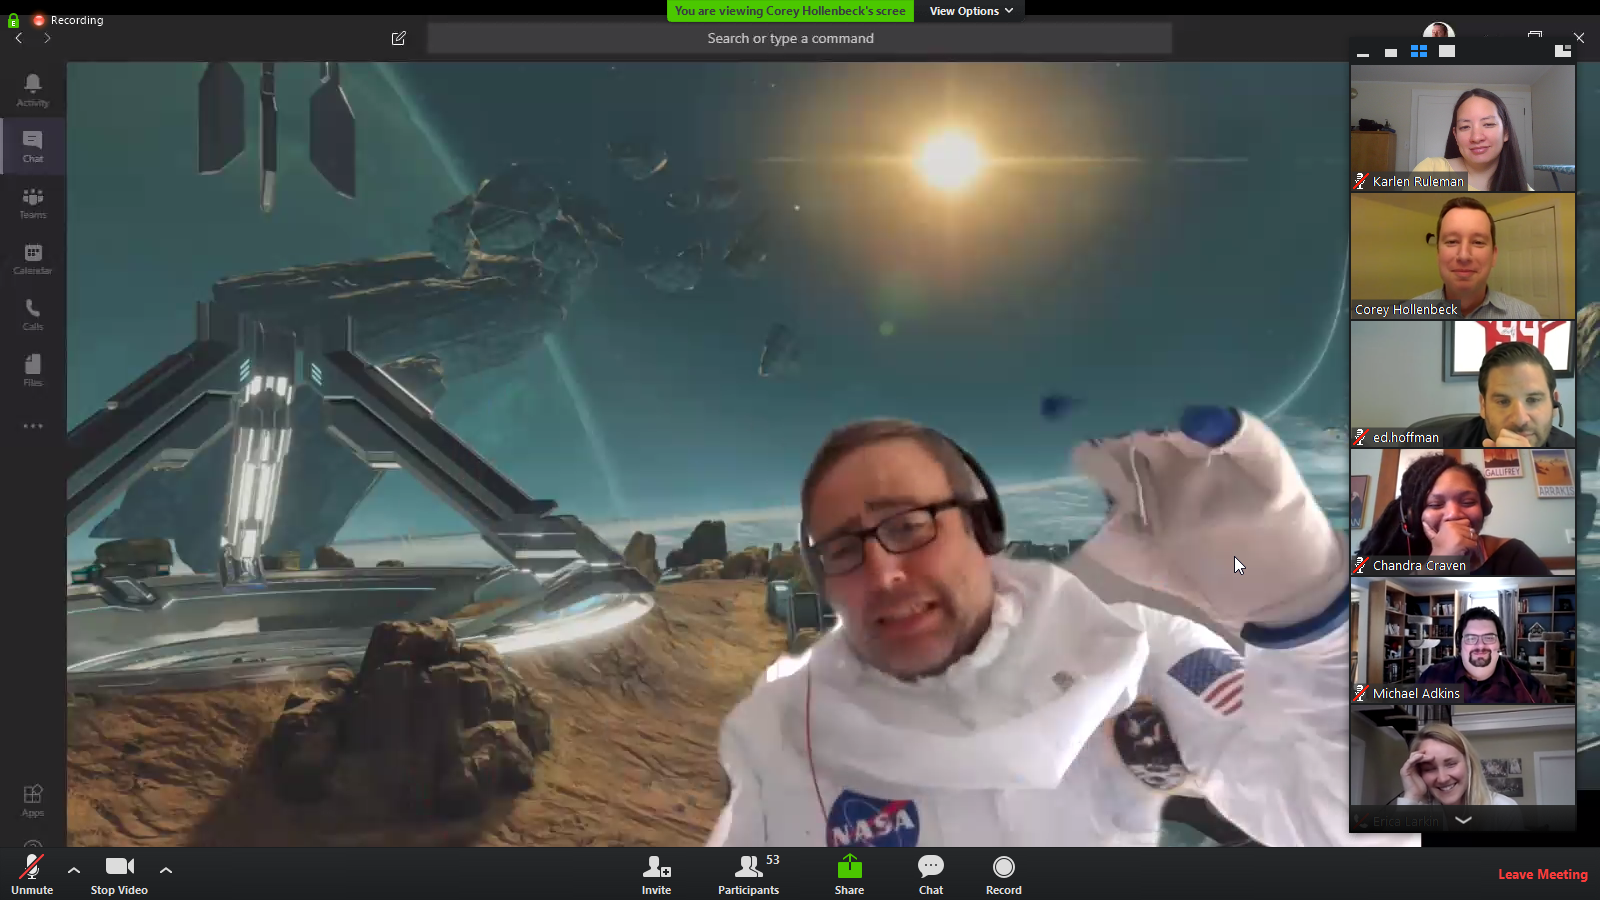The width and height of the screenshot is (1600, 900).
Task: Switch the video panel to grid view
Action: click(1418, 52)
